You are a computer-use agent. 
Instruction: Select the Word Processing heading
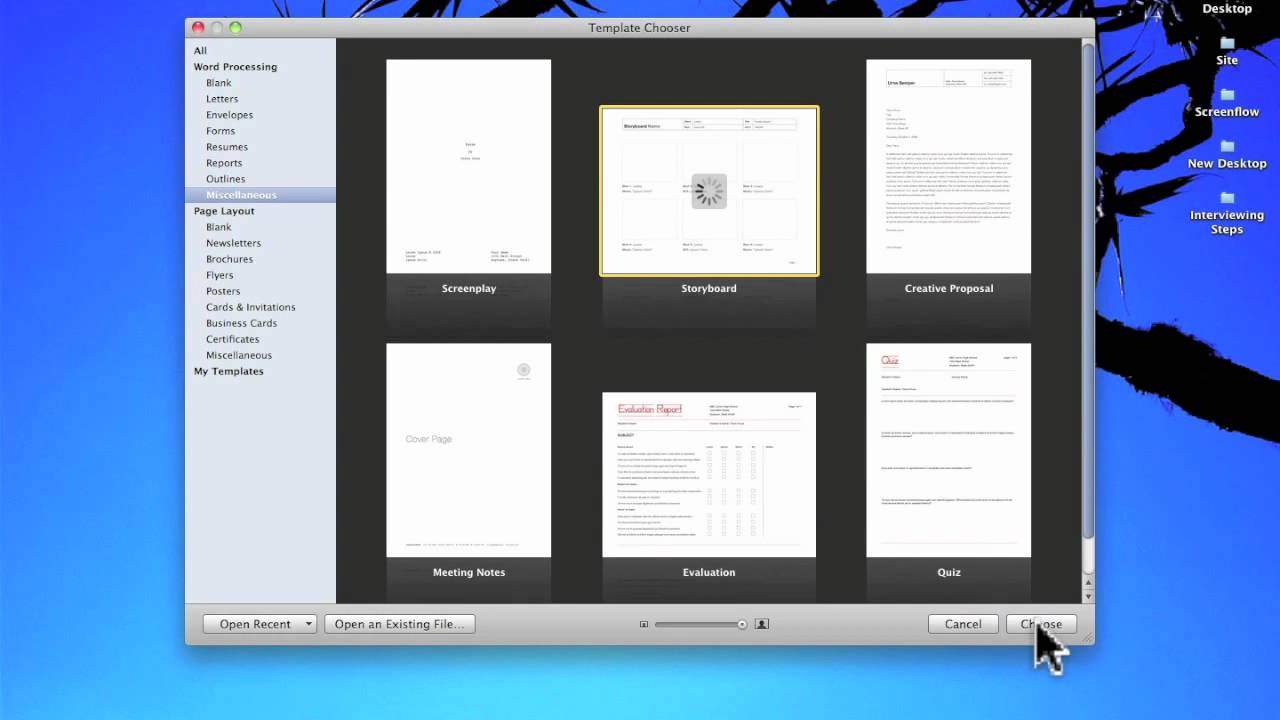(235, 67)
